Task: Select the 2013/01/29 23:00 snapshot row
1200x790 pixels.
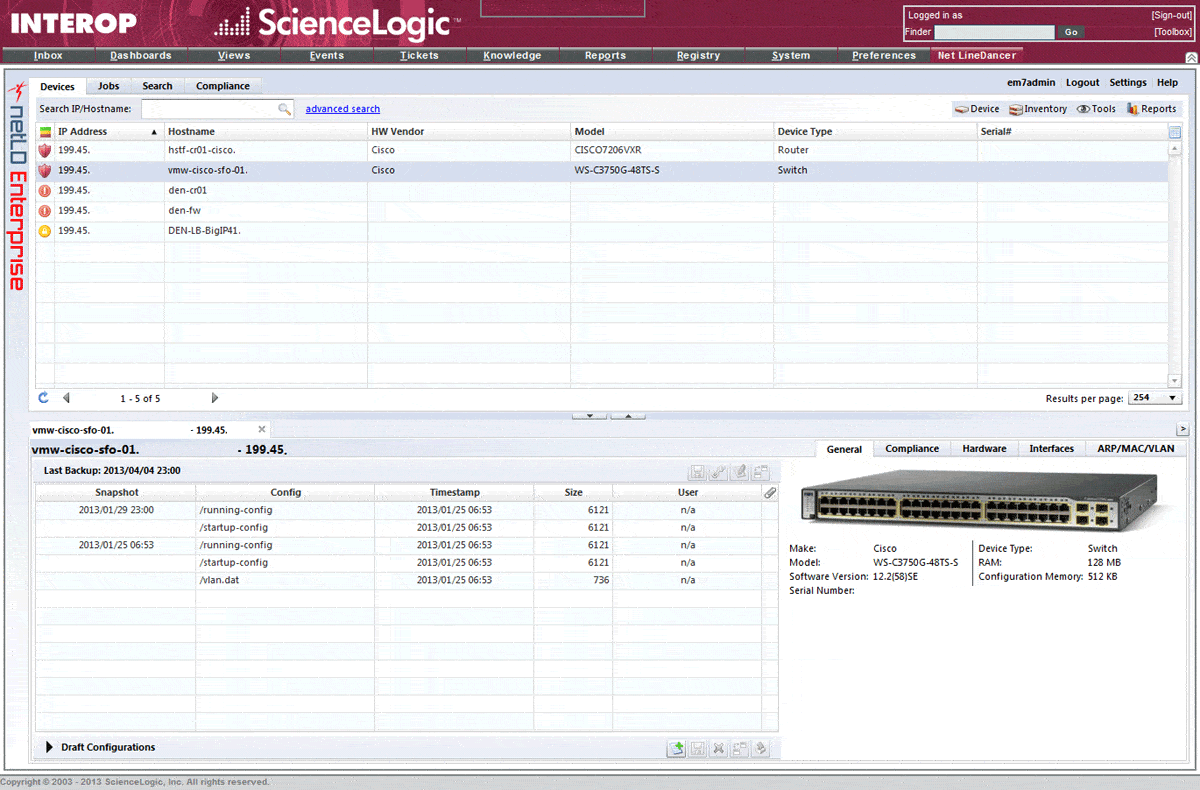Action: tap(406, 510)
